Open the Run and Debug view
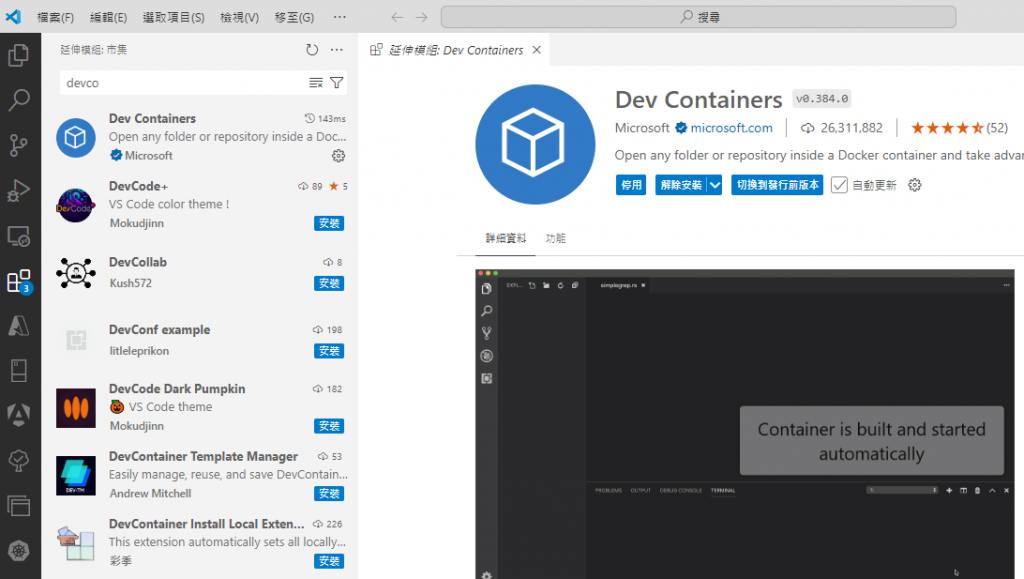The width and height of the screenshot is (1024, 579). tap(18, 191)
